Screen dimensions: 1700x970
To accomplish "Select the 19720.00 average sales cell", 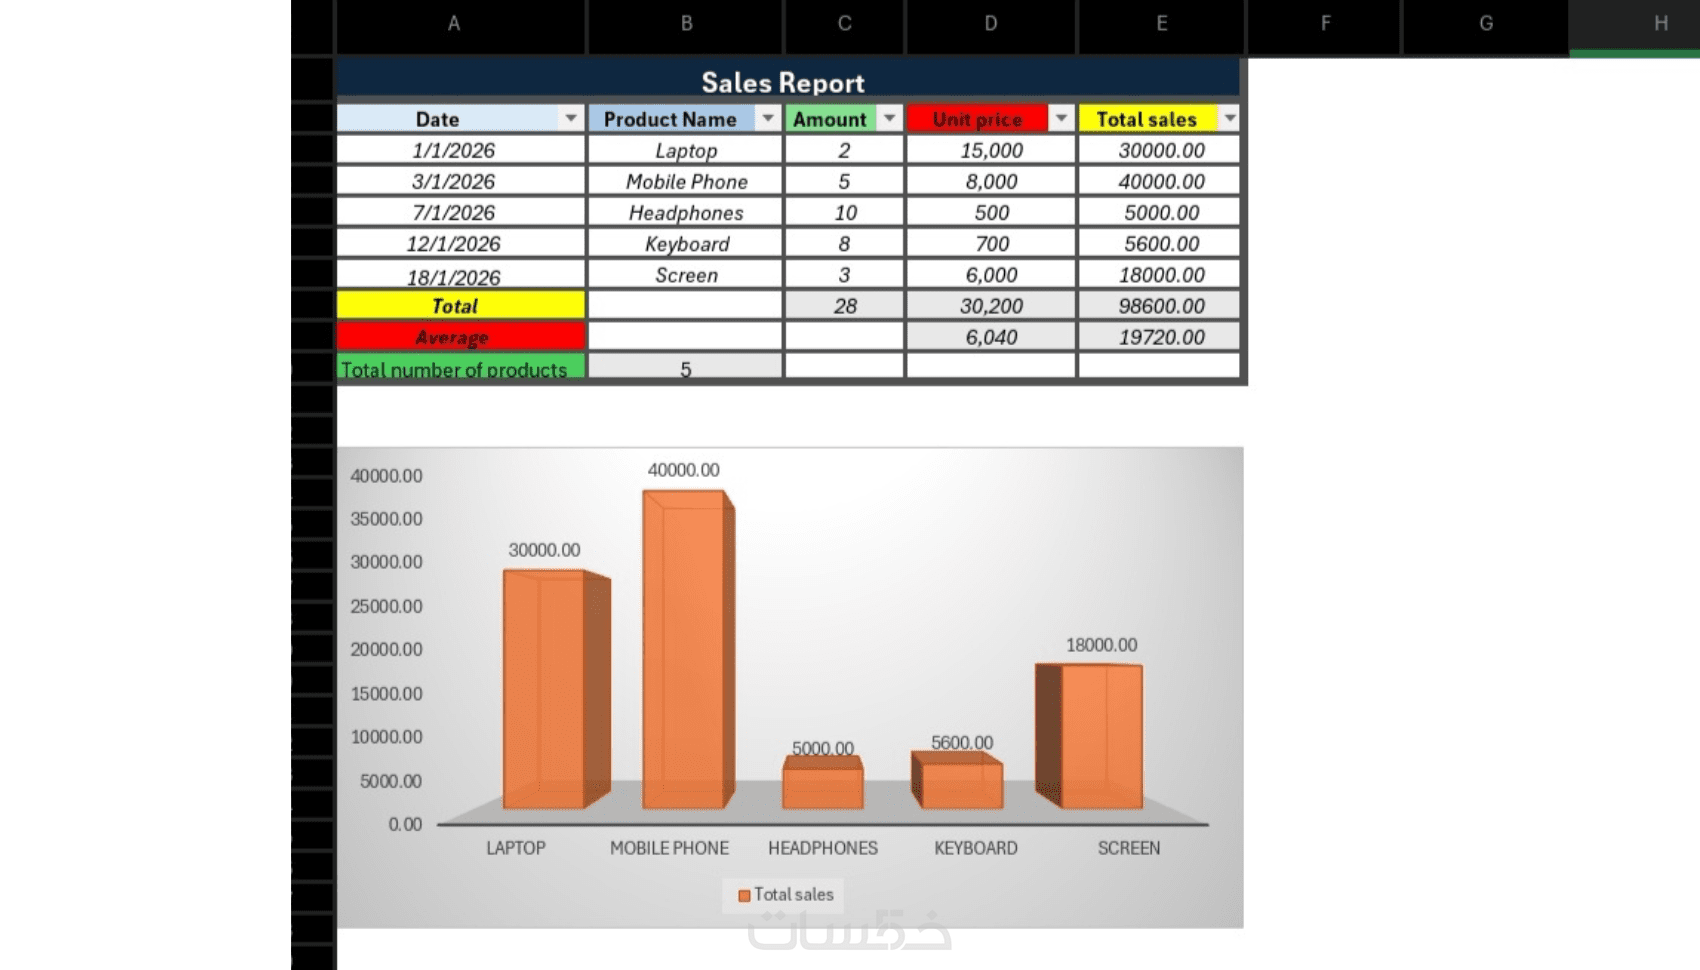I will pyautogui.click(x=1160, y=336).
